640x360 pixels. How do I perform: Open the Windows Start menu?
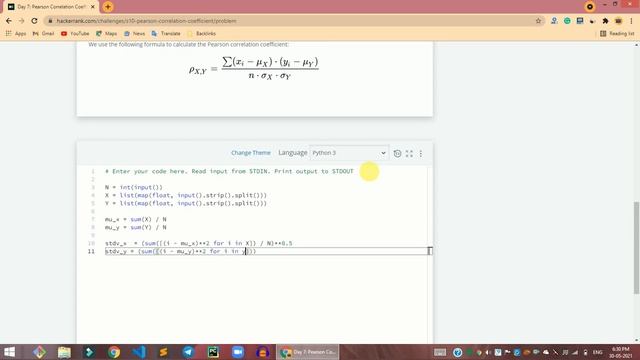click(9, 352)
